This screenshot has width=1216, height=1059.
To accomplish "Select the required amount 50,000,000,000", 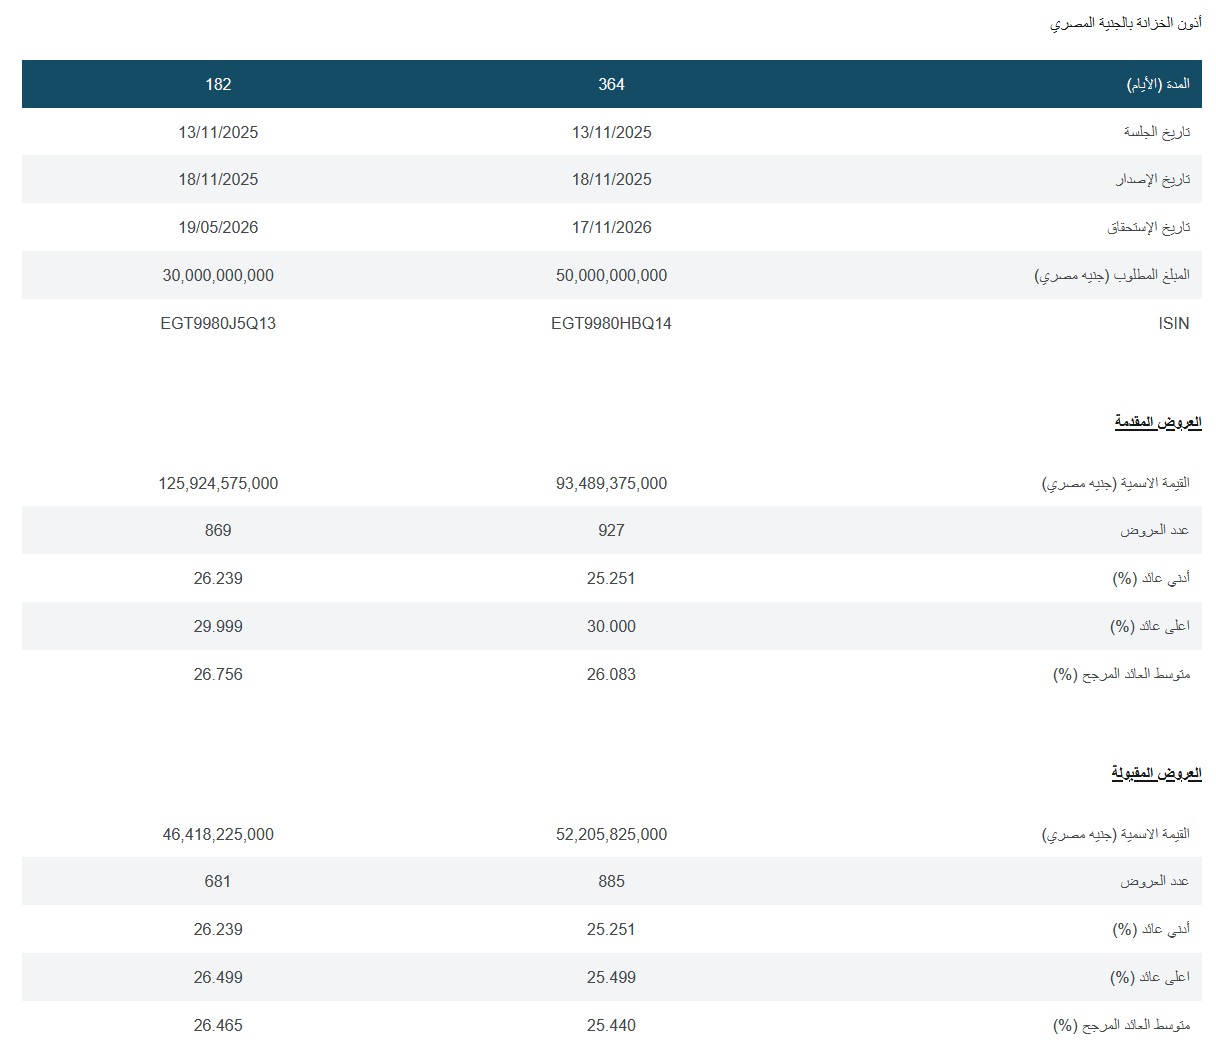I will click(x=611, y=275).
